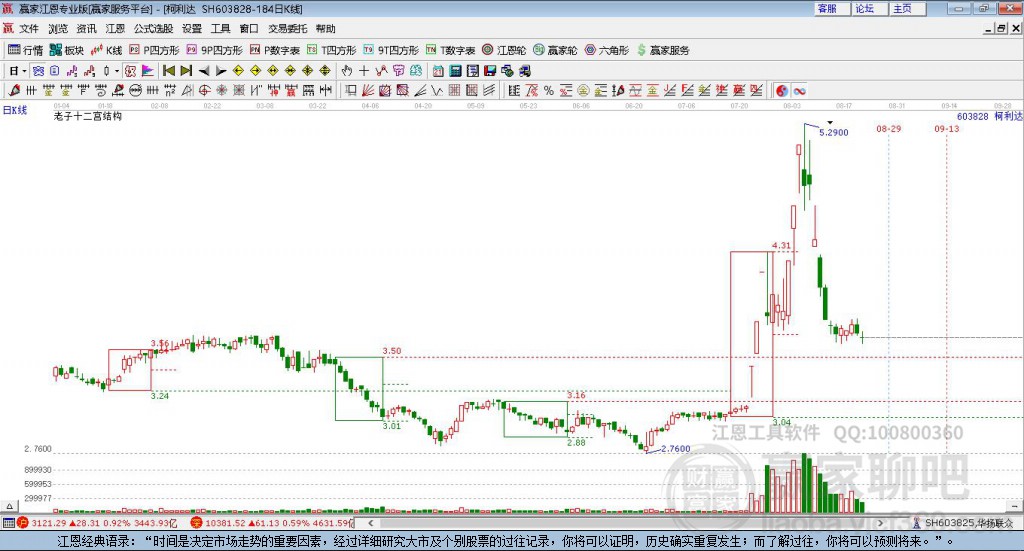Jump to first bar icon
This screenshot has width=1024, height=551.
pyautogui.click(x=168, y=71)
